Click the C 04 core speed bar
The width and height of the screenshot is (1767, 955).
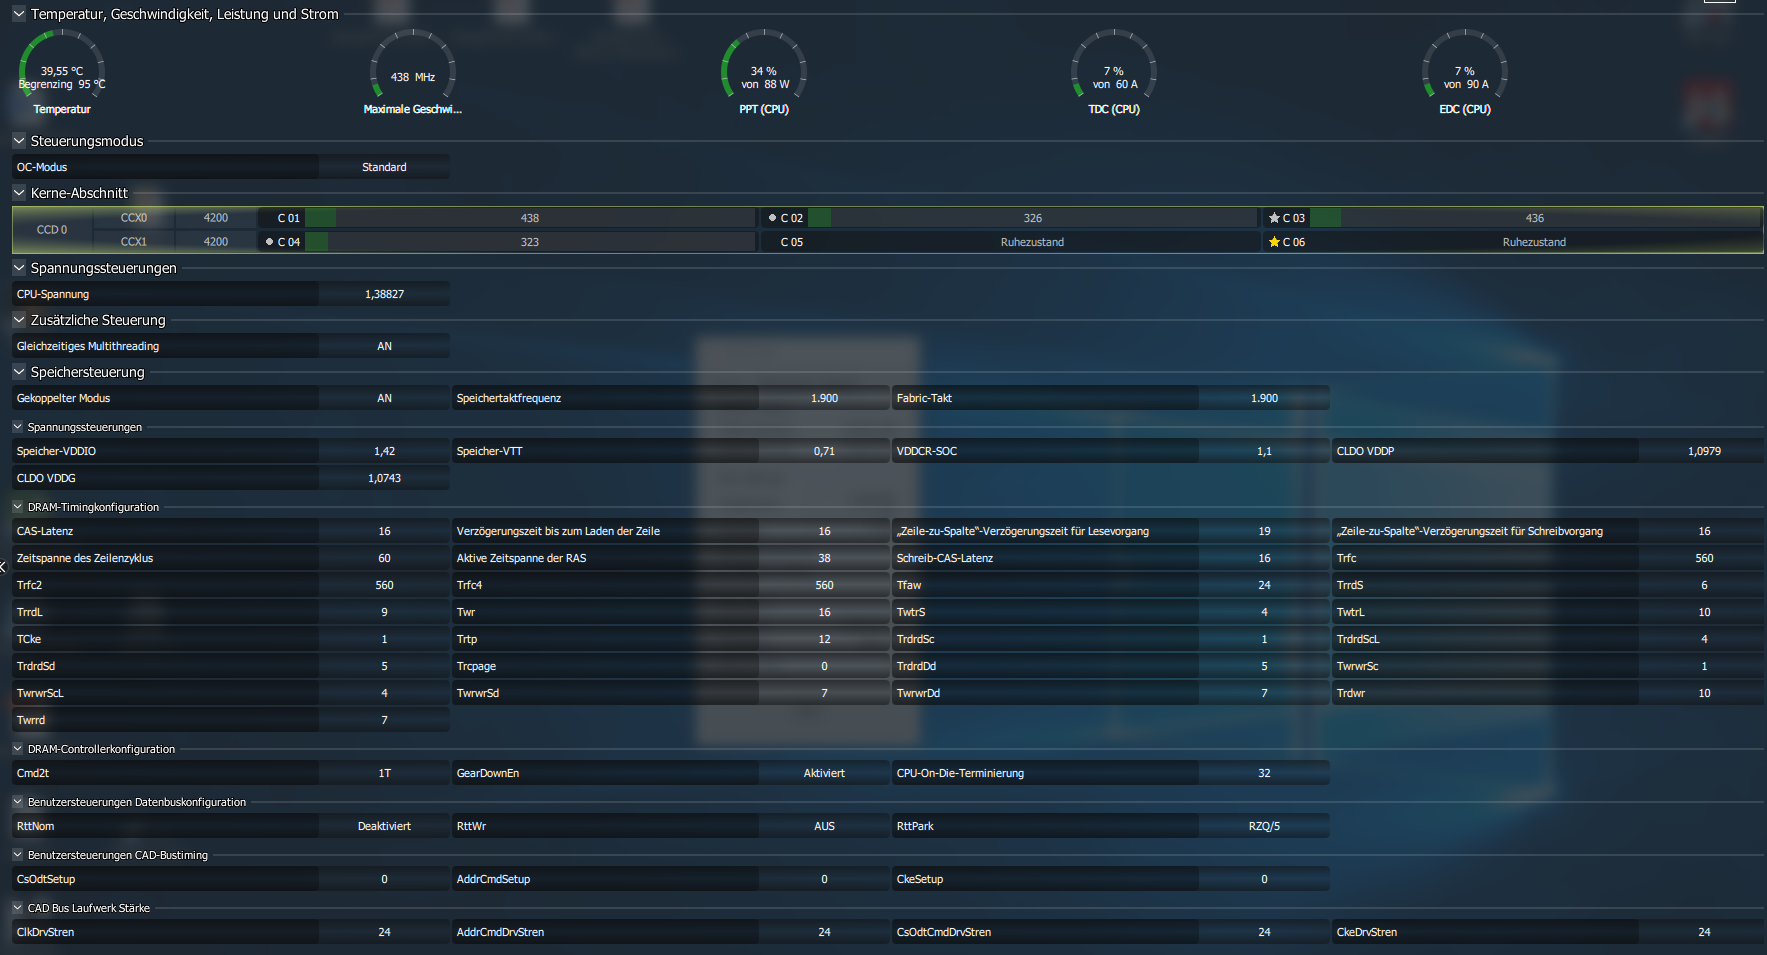click(530, 242)
